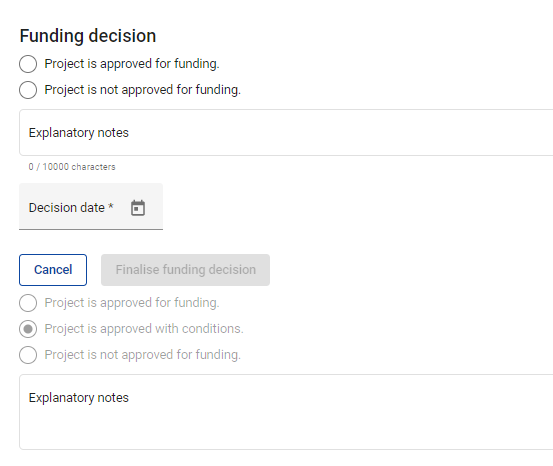Click the upper 'Project is not approved for funding.' label text
The width and height of the screenshot is (553, 466).
click(142, 90)
